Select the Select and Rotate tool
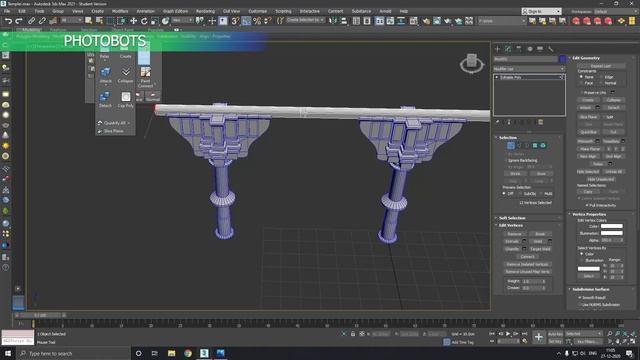Screen dimensions: 640x360 [144, 20]
